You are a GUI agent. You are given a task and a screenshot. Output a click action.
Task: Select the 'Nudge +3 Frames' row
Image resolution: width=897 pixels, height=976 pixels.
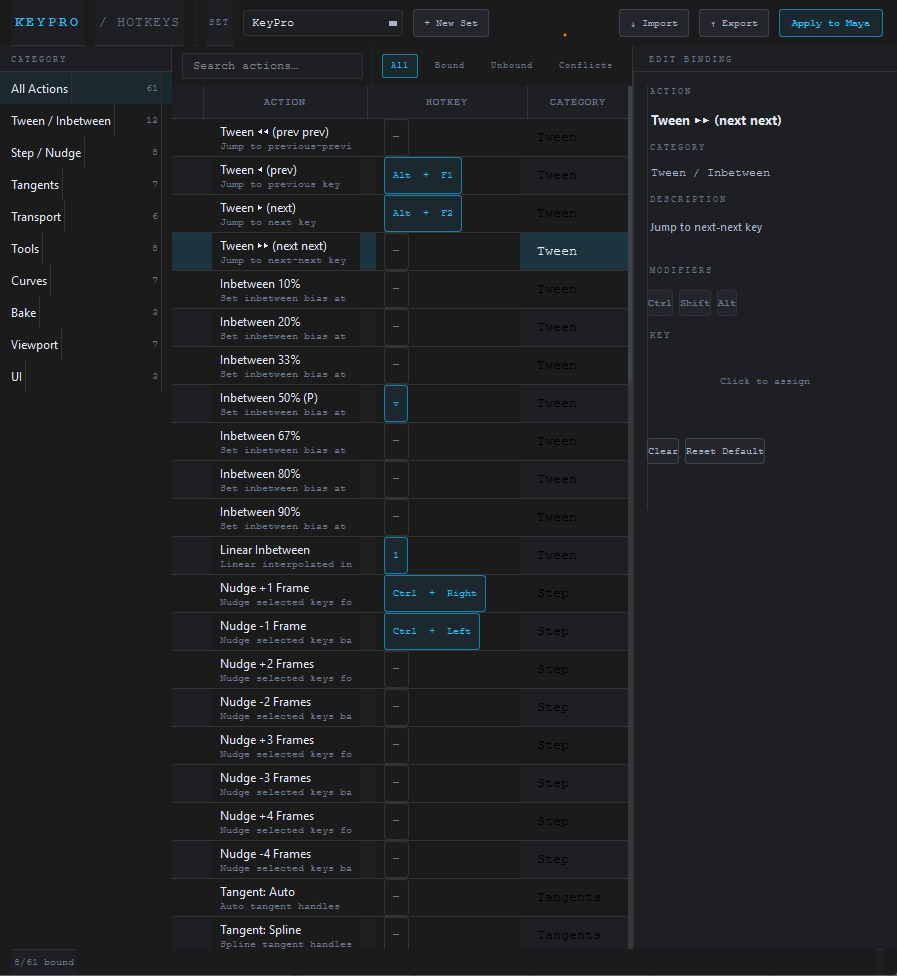click(x=400, y=745)
